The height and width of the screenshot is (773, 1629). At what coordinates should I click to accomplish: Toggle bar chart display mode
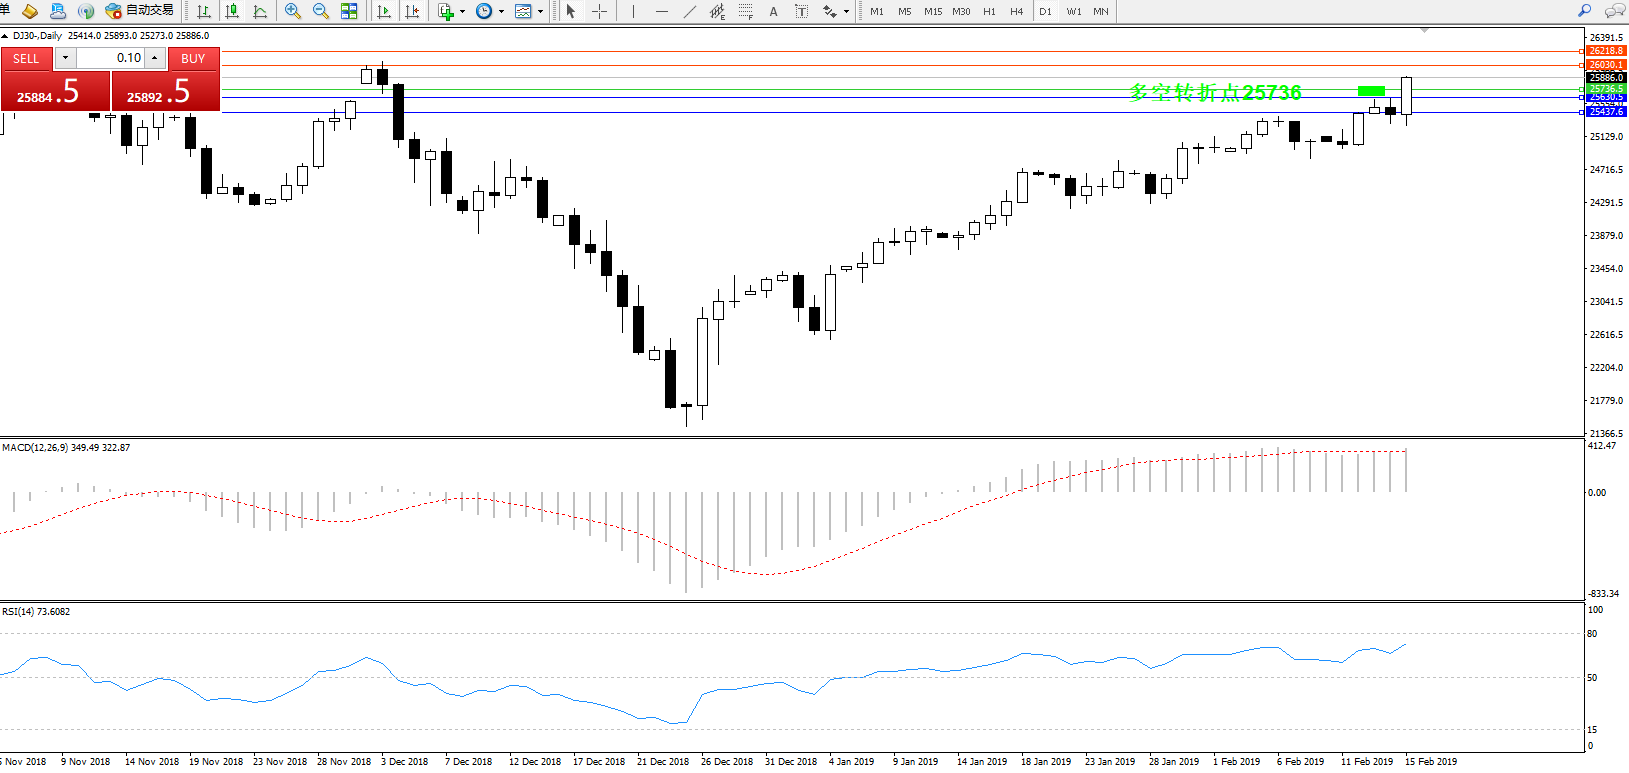[x=204, y=11]
